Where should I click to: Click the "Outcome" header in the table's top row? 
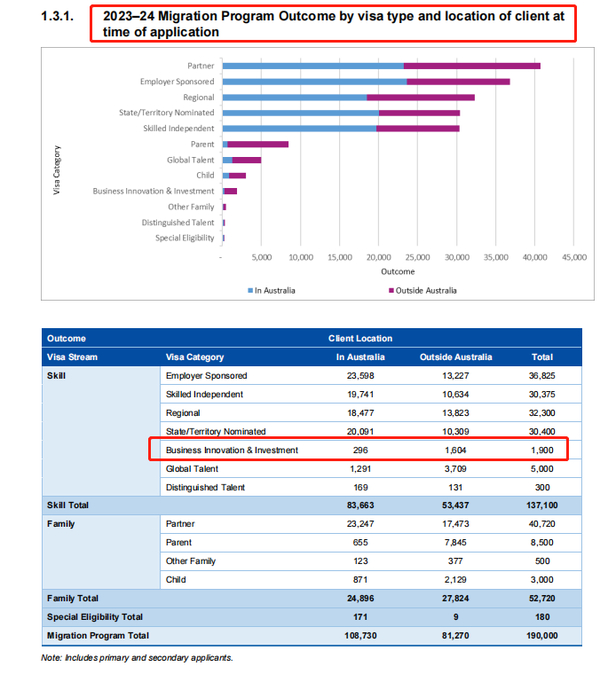coord(66,339)
